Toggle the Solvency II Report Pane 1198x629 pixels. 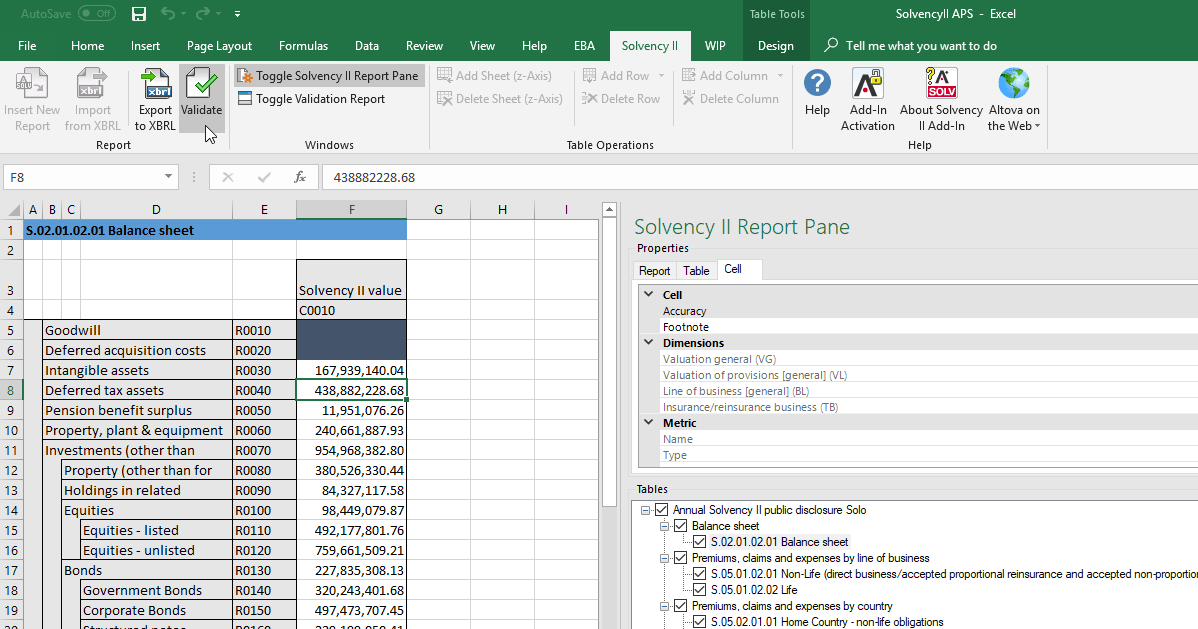tap(328, 75)
